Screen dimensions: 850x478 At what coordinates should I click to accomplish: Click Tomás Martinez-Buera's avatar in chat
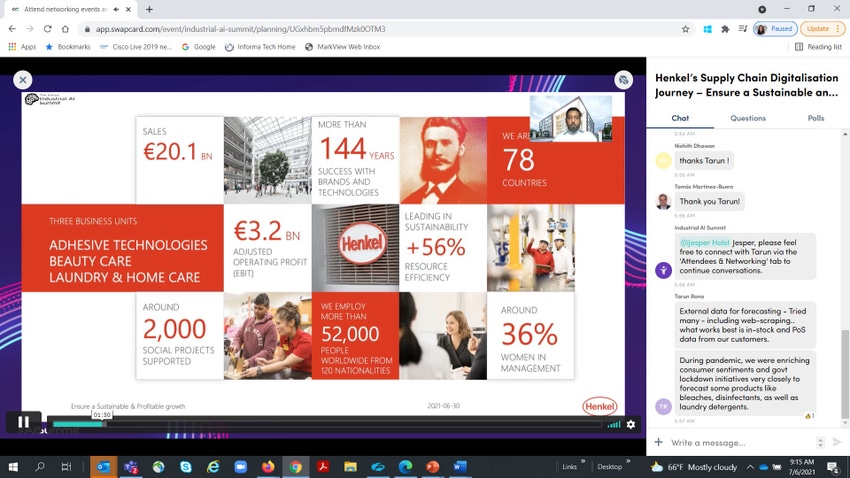pos(663,202)
